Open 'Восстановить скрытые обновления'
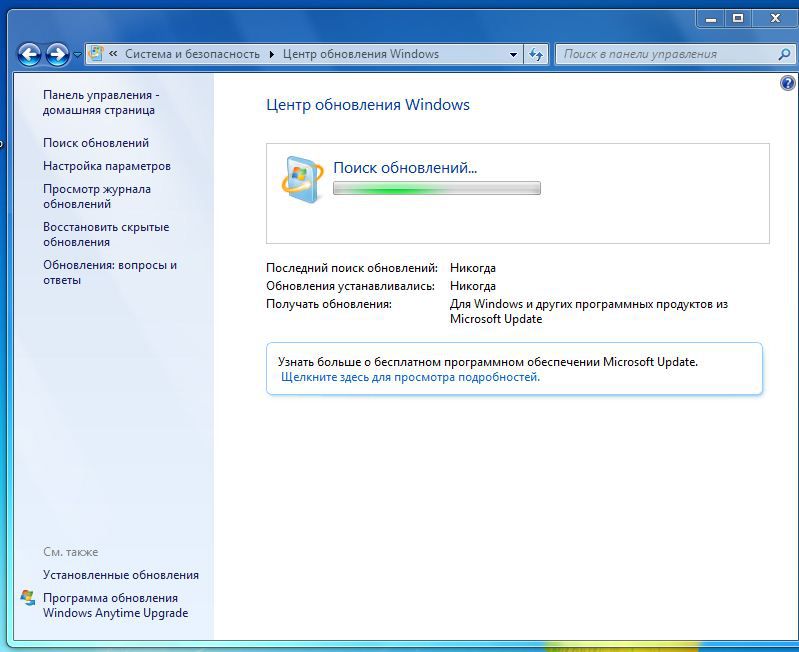The image size is (799, 652). pos(106,234)
